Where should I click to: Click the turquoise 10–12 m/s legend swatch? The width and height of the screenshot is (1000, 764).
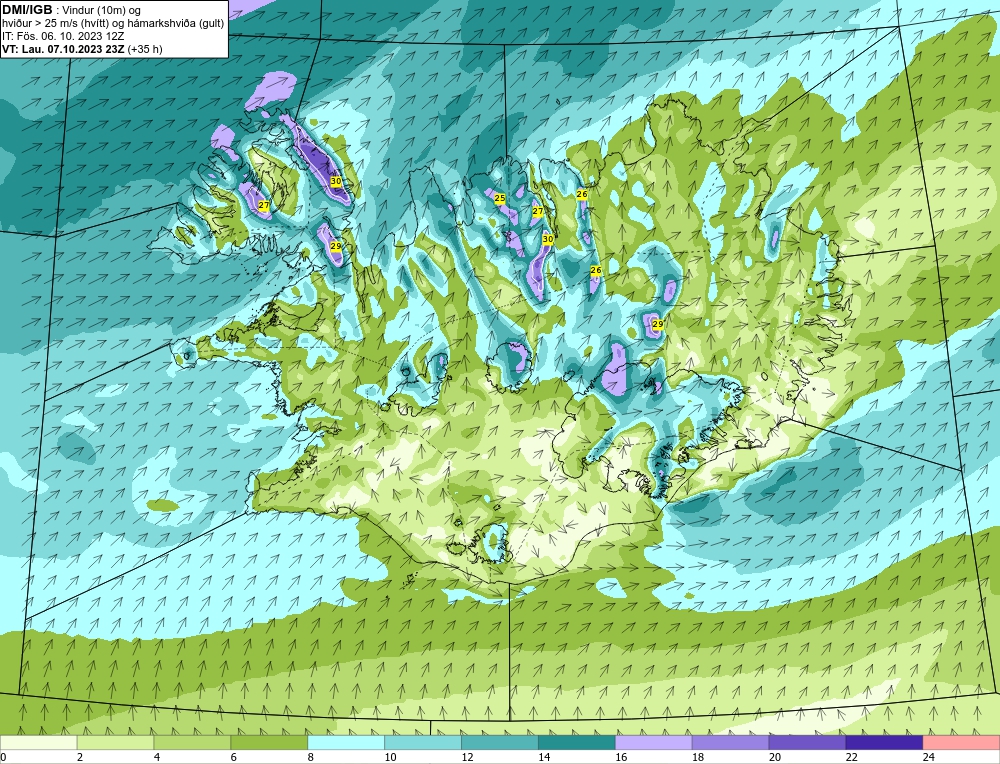pos(423,742)
